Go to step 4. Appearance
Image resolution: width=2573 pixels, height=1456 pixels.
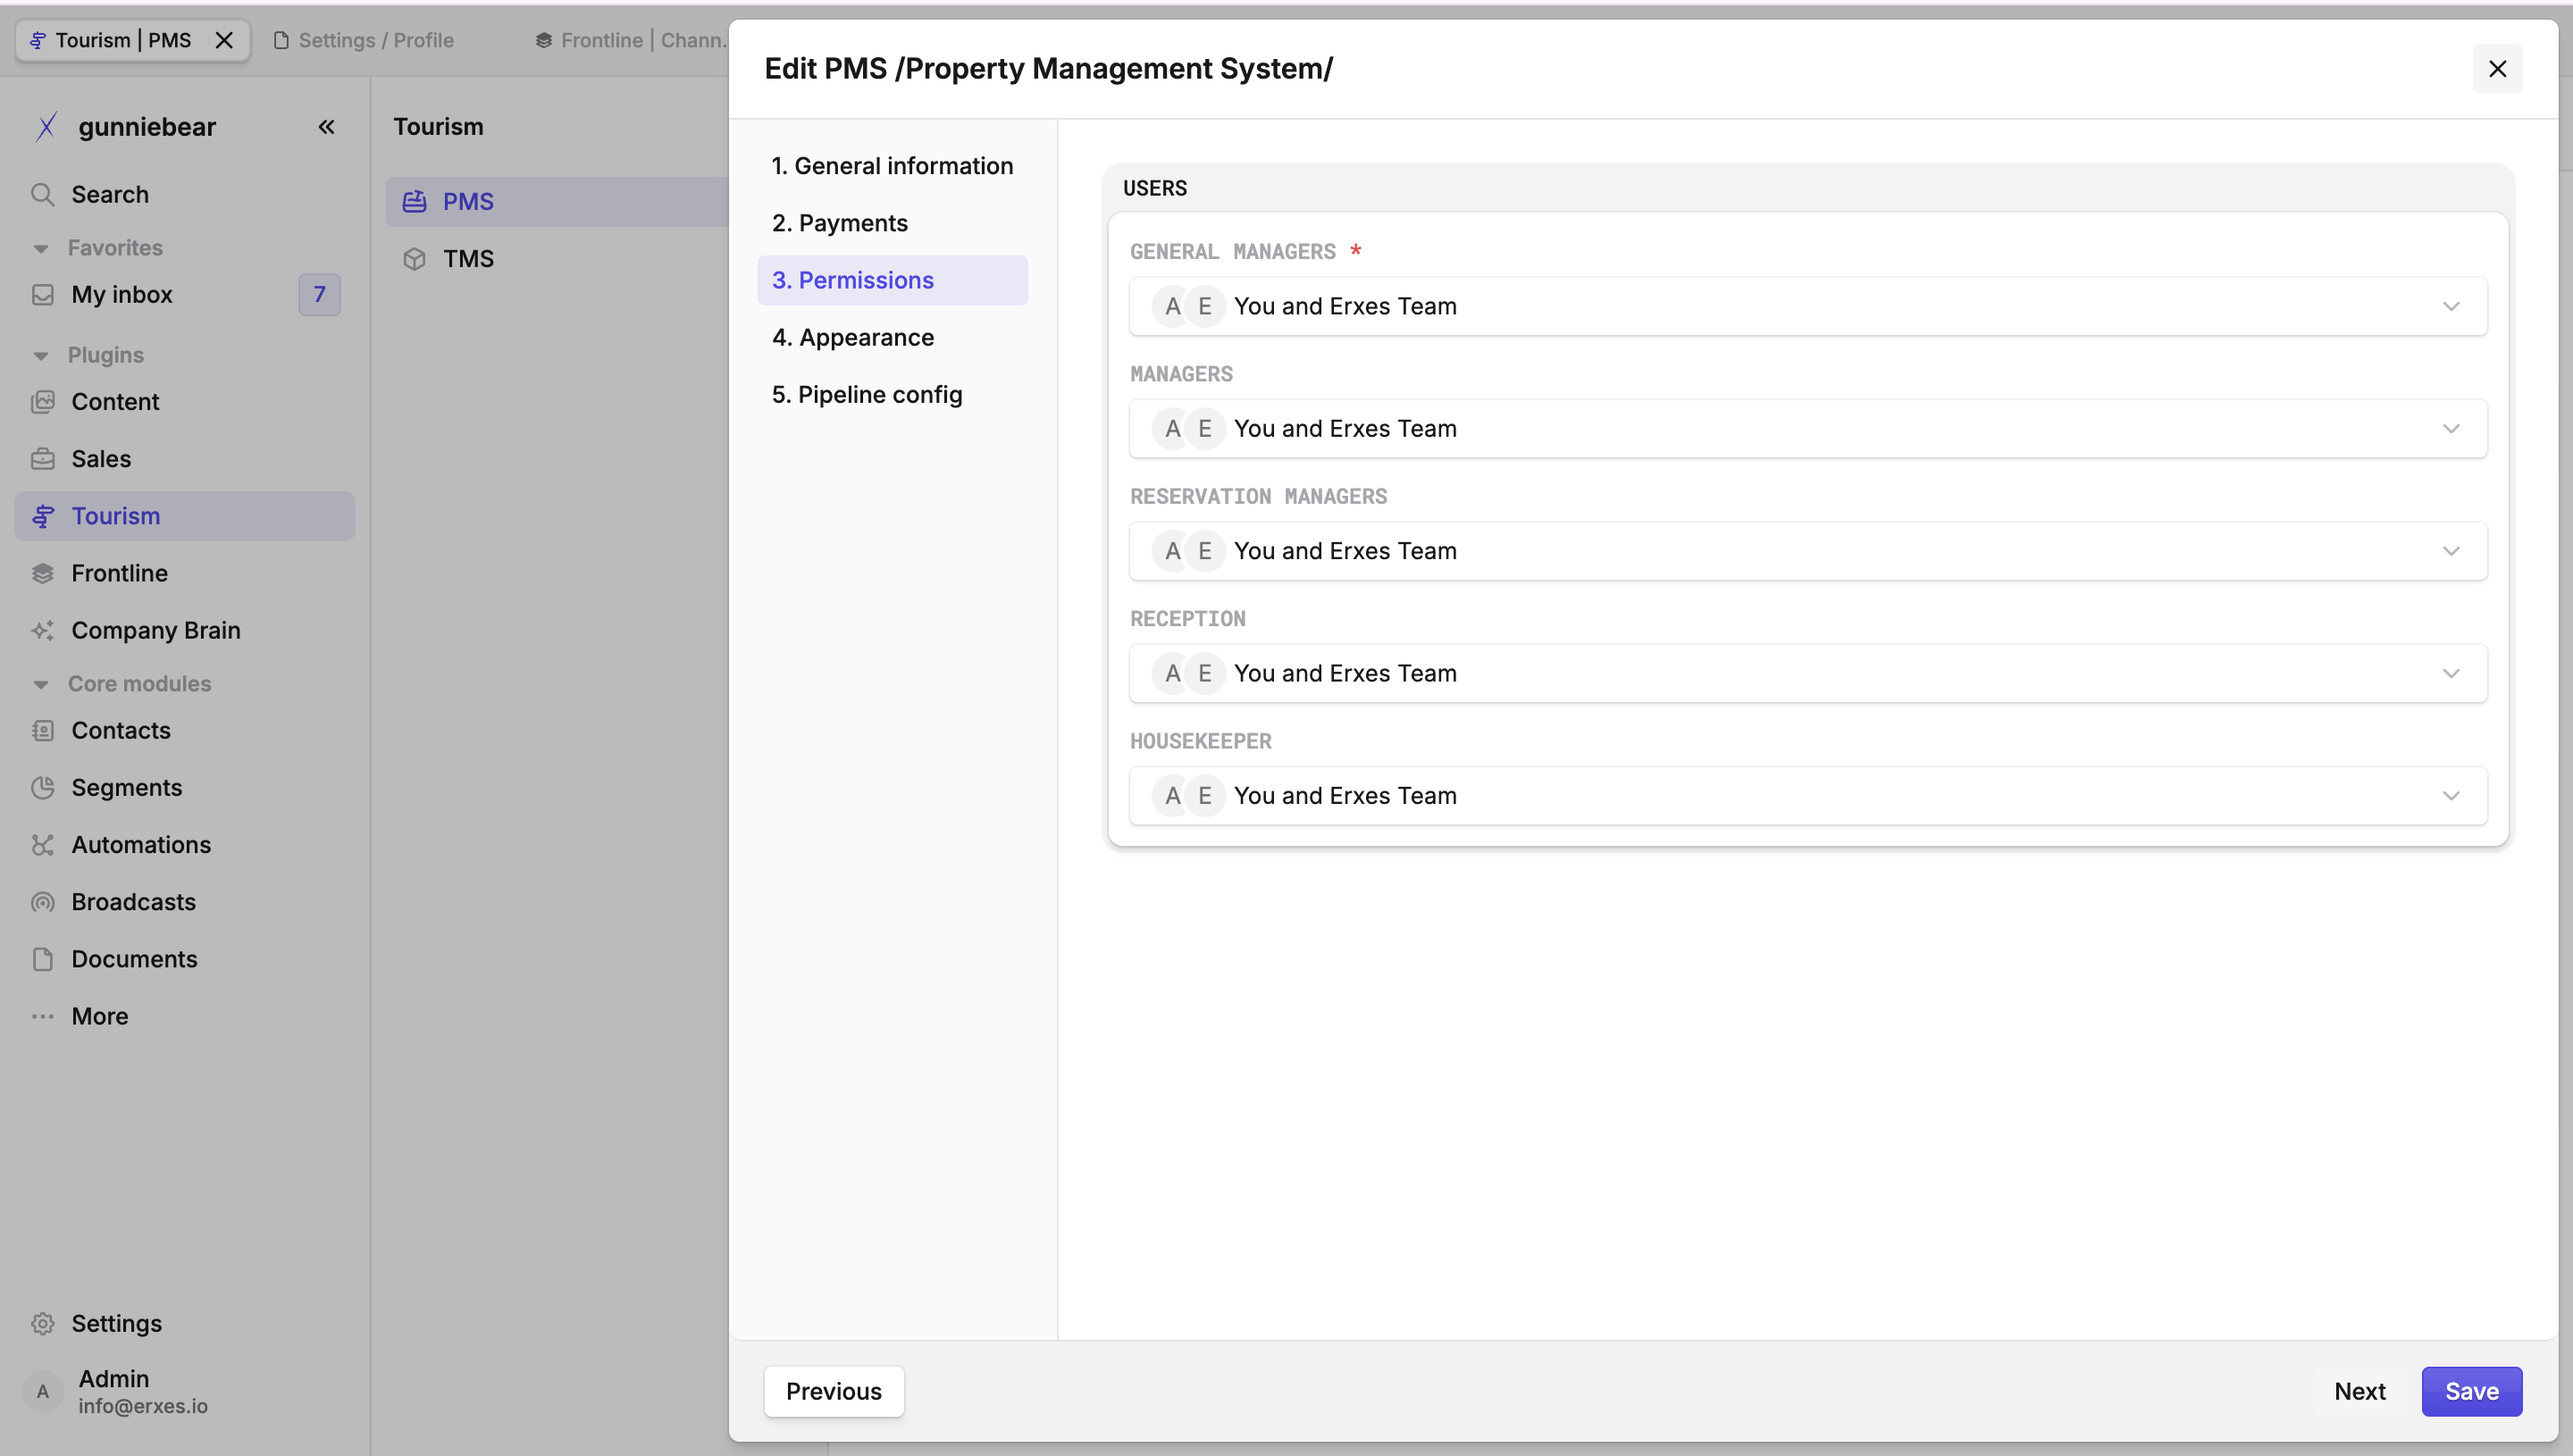892,337
